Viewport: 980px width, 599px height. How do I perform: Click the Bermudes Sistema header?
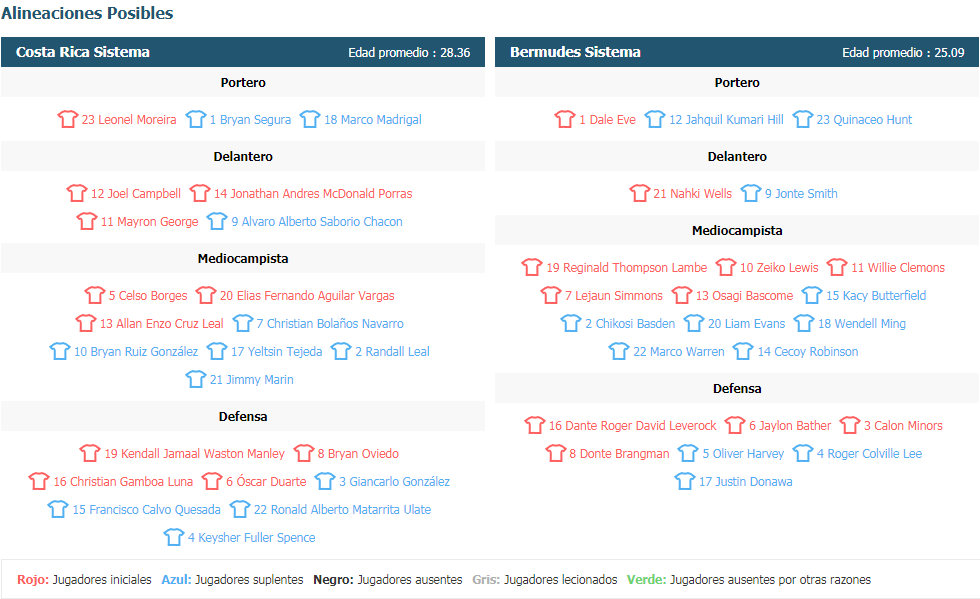pos(737,52)
